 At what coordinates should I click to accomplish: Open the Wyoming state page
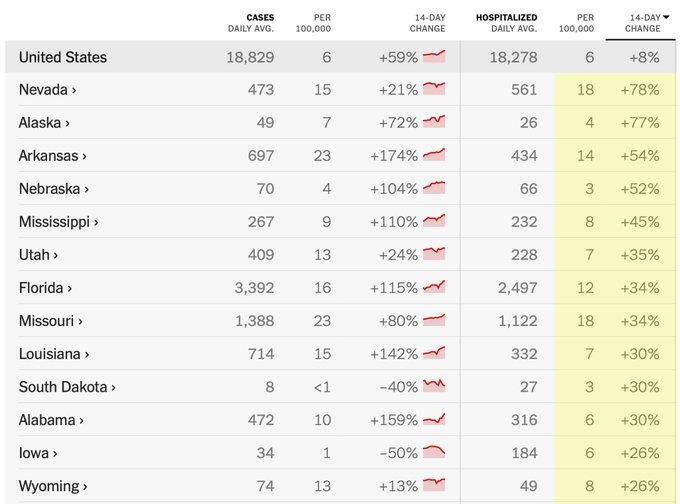(53, 486)
